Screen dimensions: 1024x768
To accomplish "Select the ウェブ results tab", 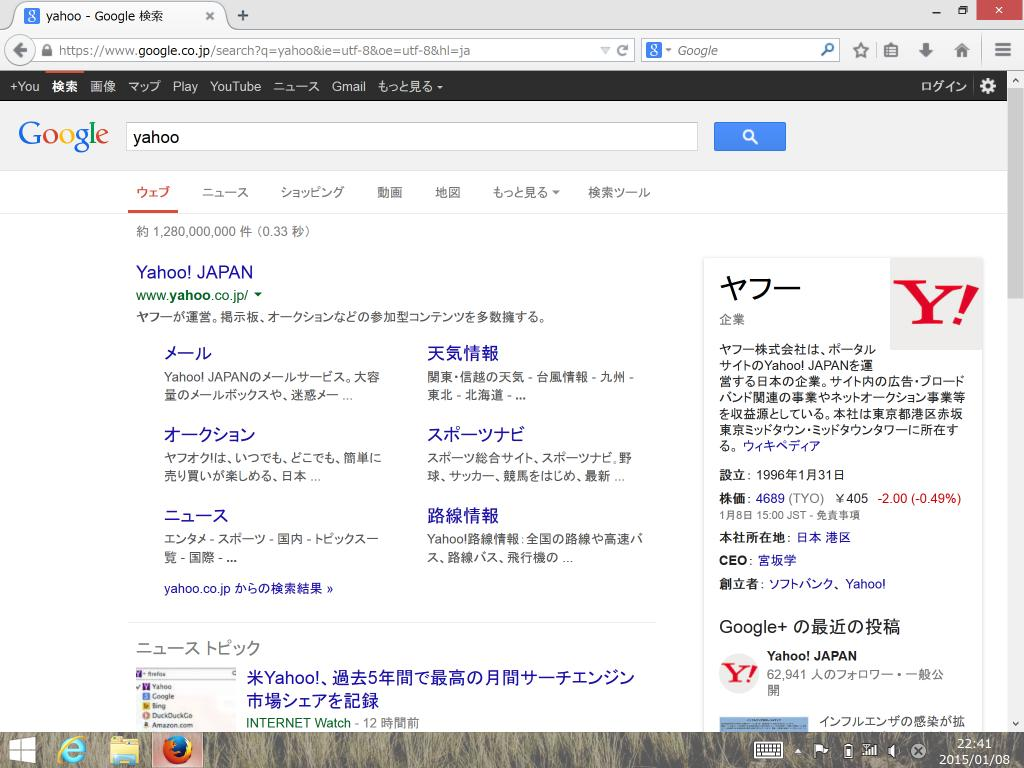I will pos(153,192).
